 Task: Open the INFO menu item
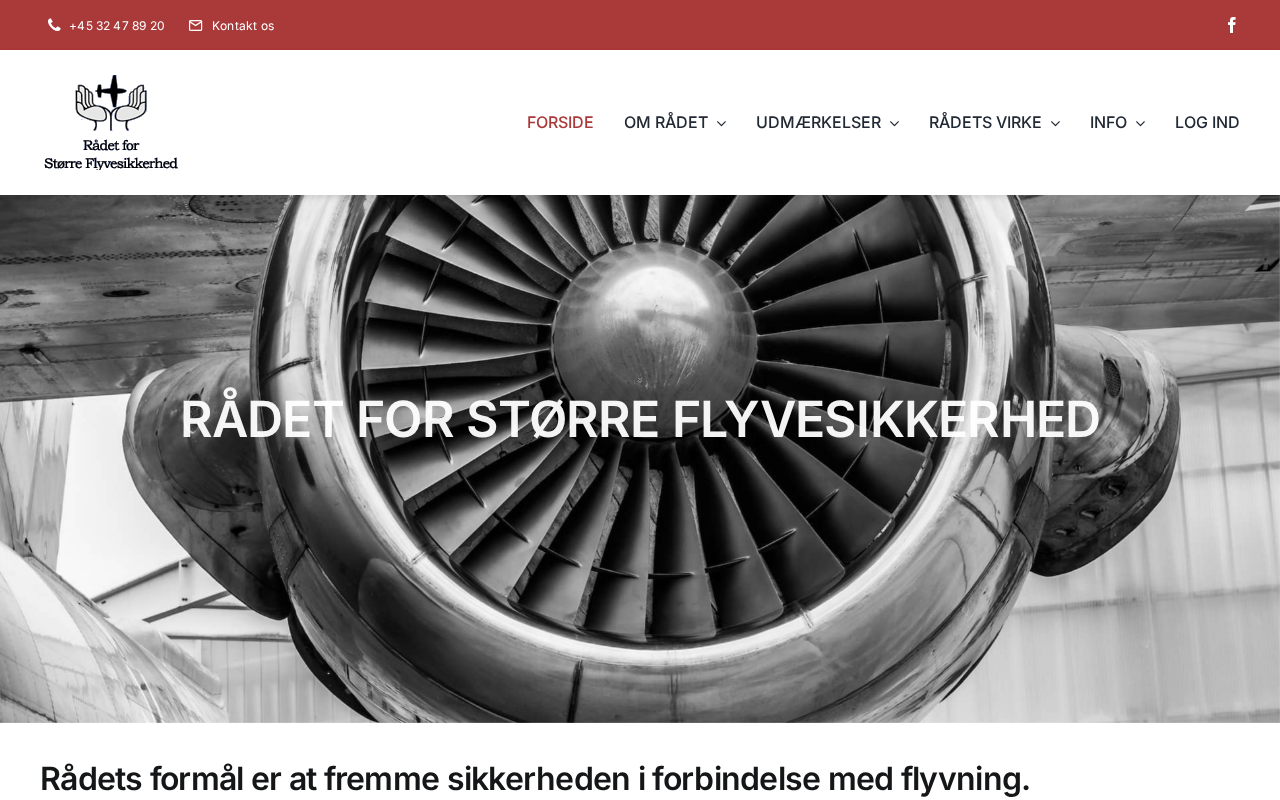tap(1108, 122)
